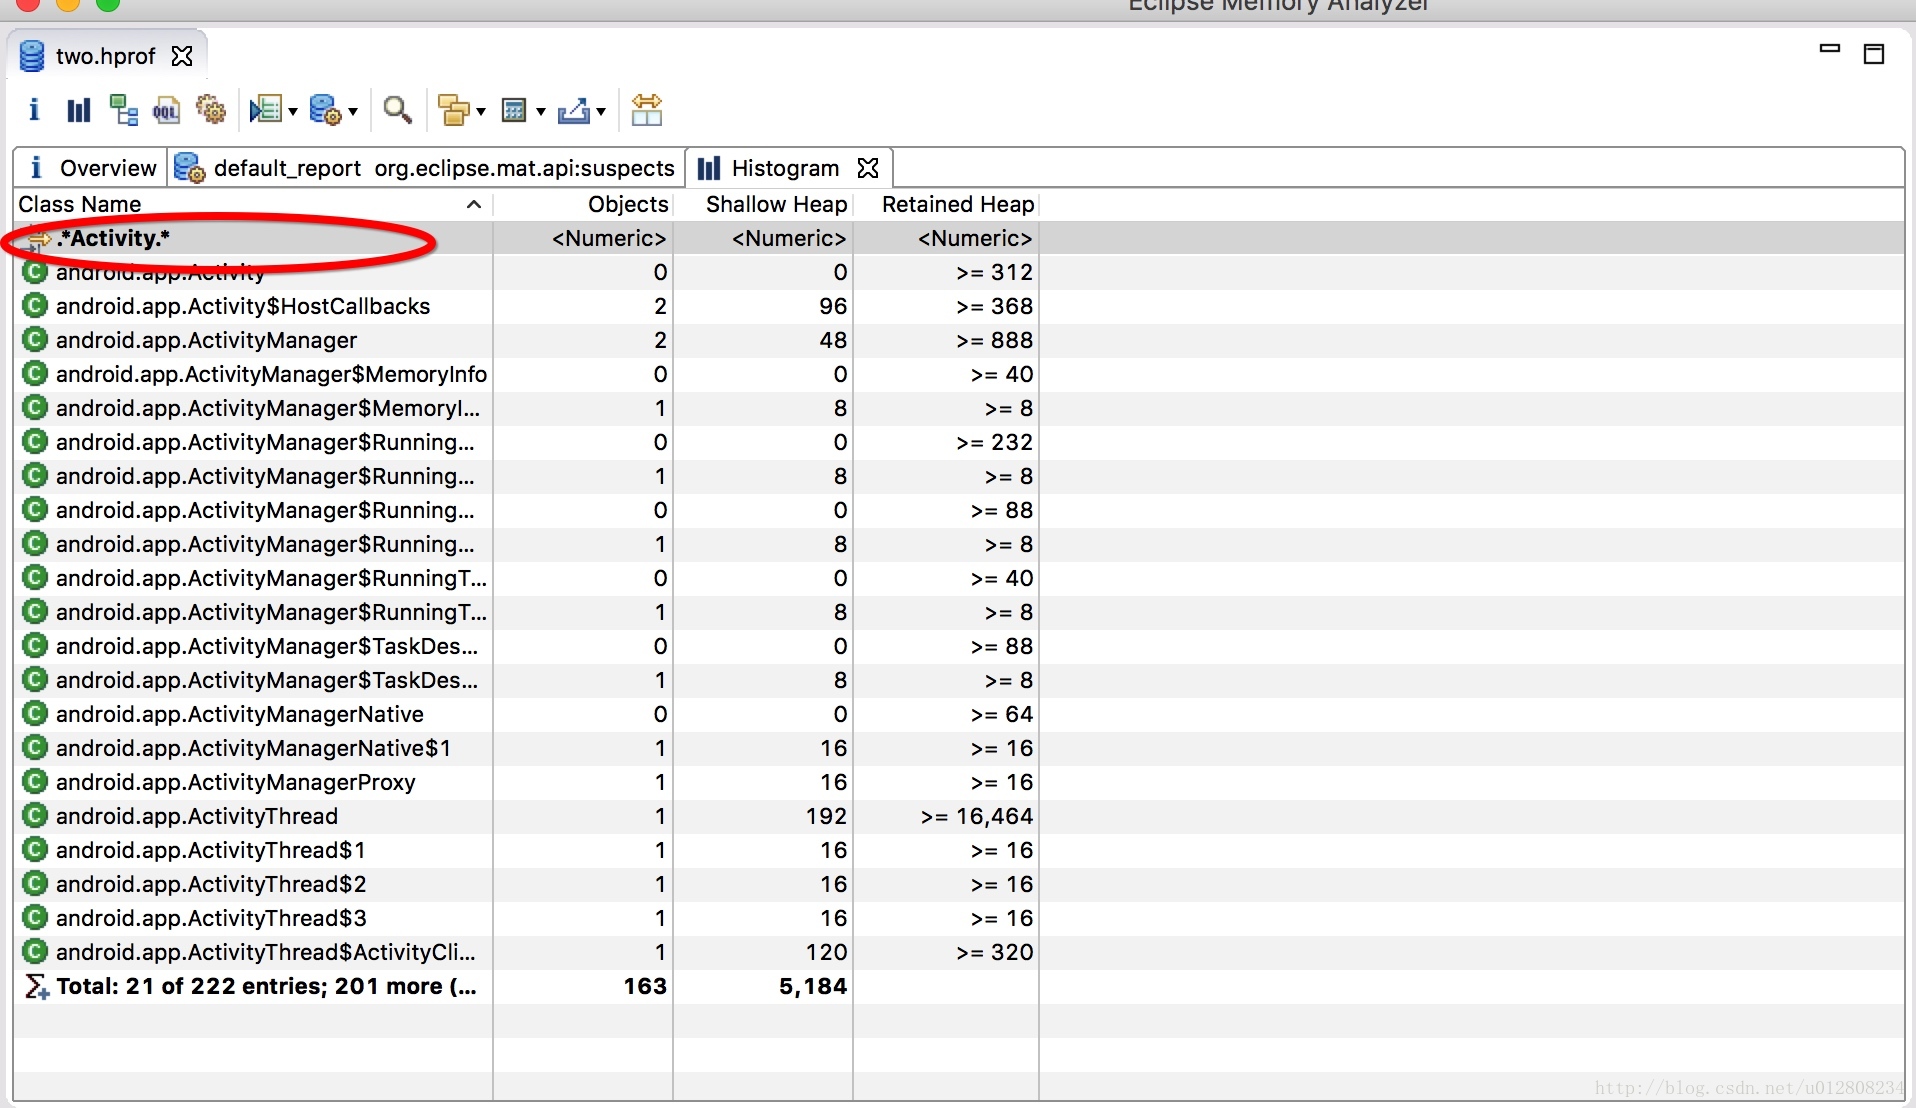The image size is (1916, 1108).
Task: Toggle Class Name sort direction arrow
Action: (474, 204)
